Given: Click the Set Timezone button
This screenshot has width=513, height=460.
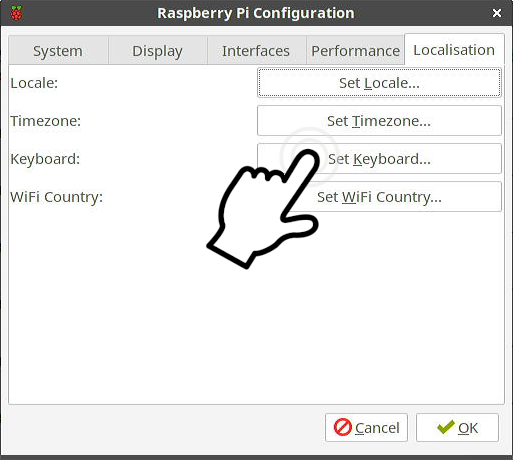Looking at the screenshot, I should pos(379,121).
